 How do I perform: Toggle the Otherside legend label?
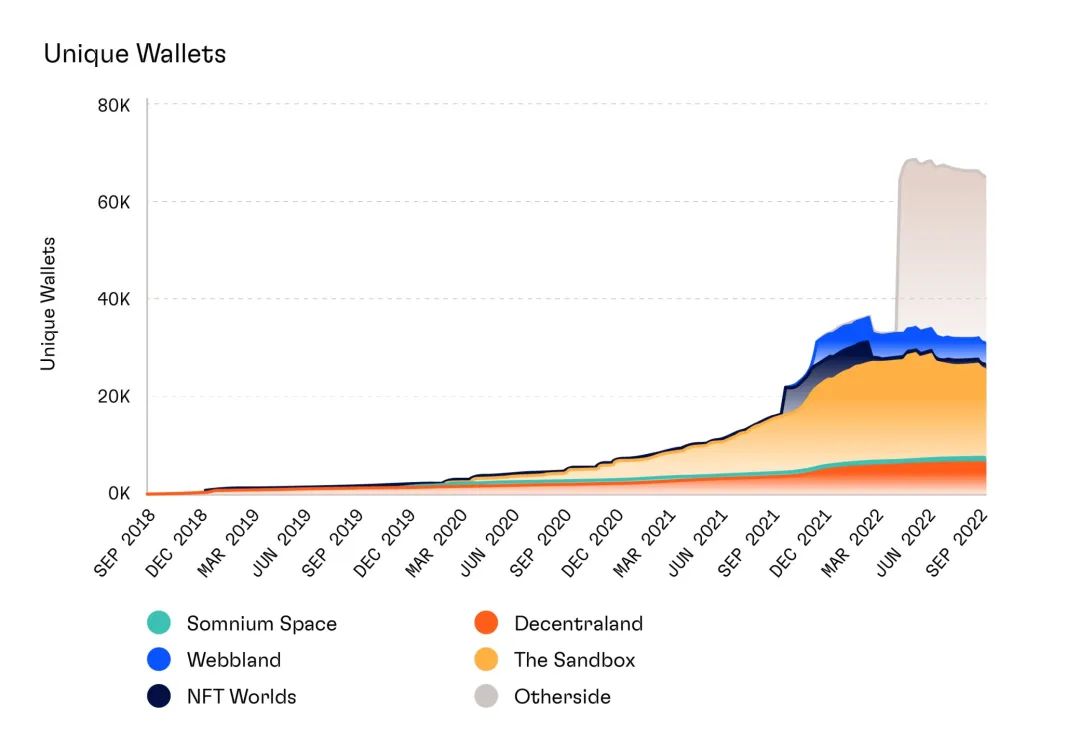pos(562,696)
